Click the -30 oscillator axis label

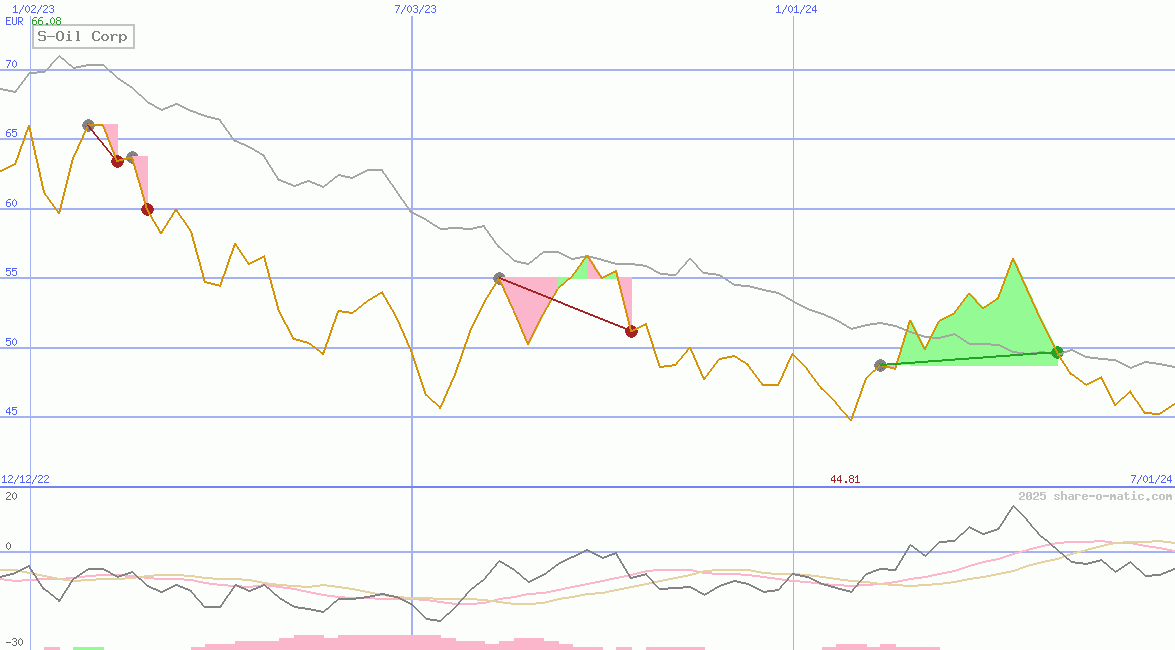[x=14, y=643]
